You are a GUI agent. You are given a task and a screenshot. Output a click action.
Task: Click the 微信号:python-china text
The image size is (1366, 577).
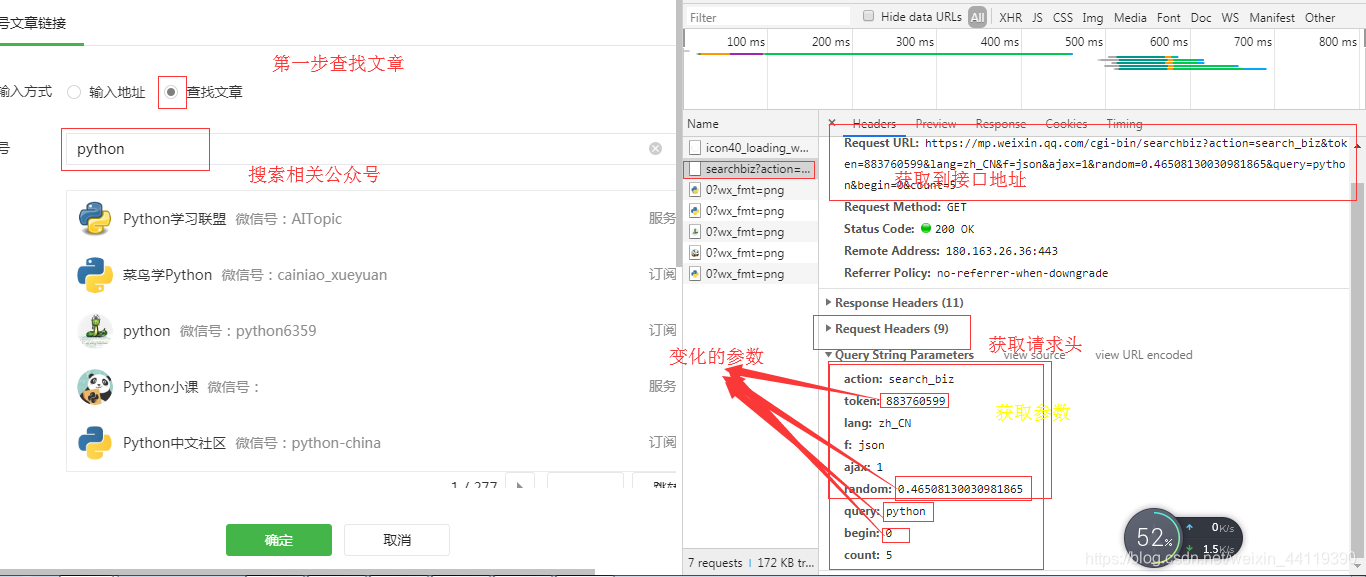[308, 443]
